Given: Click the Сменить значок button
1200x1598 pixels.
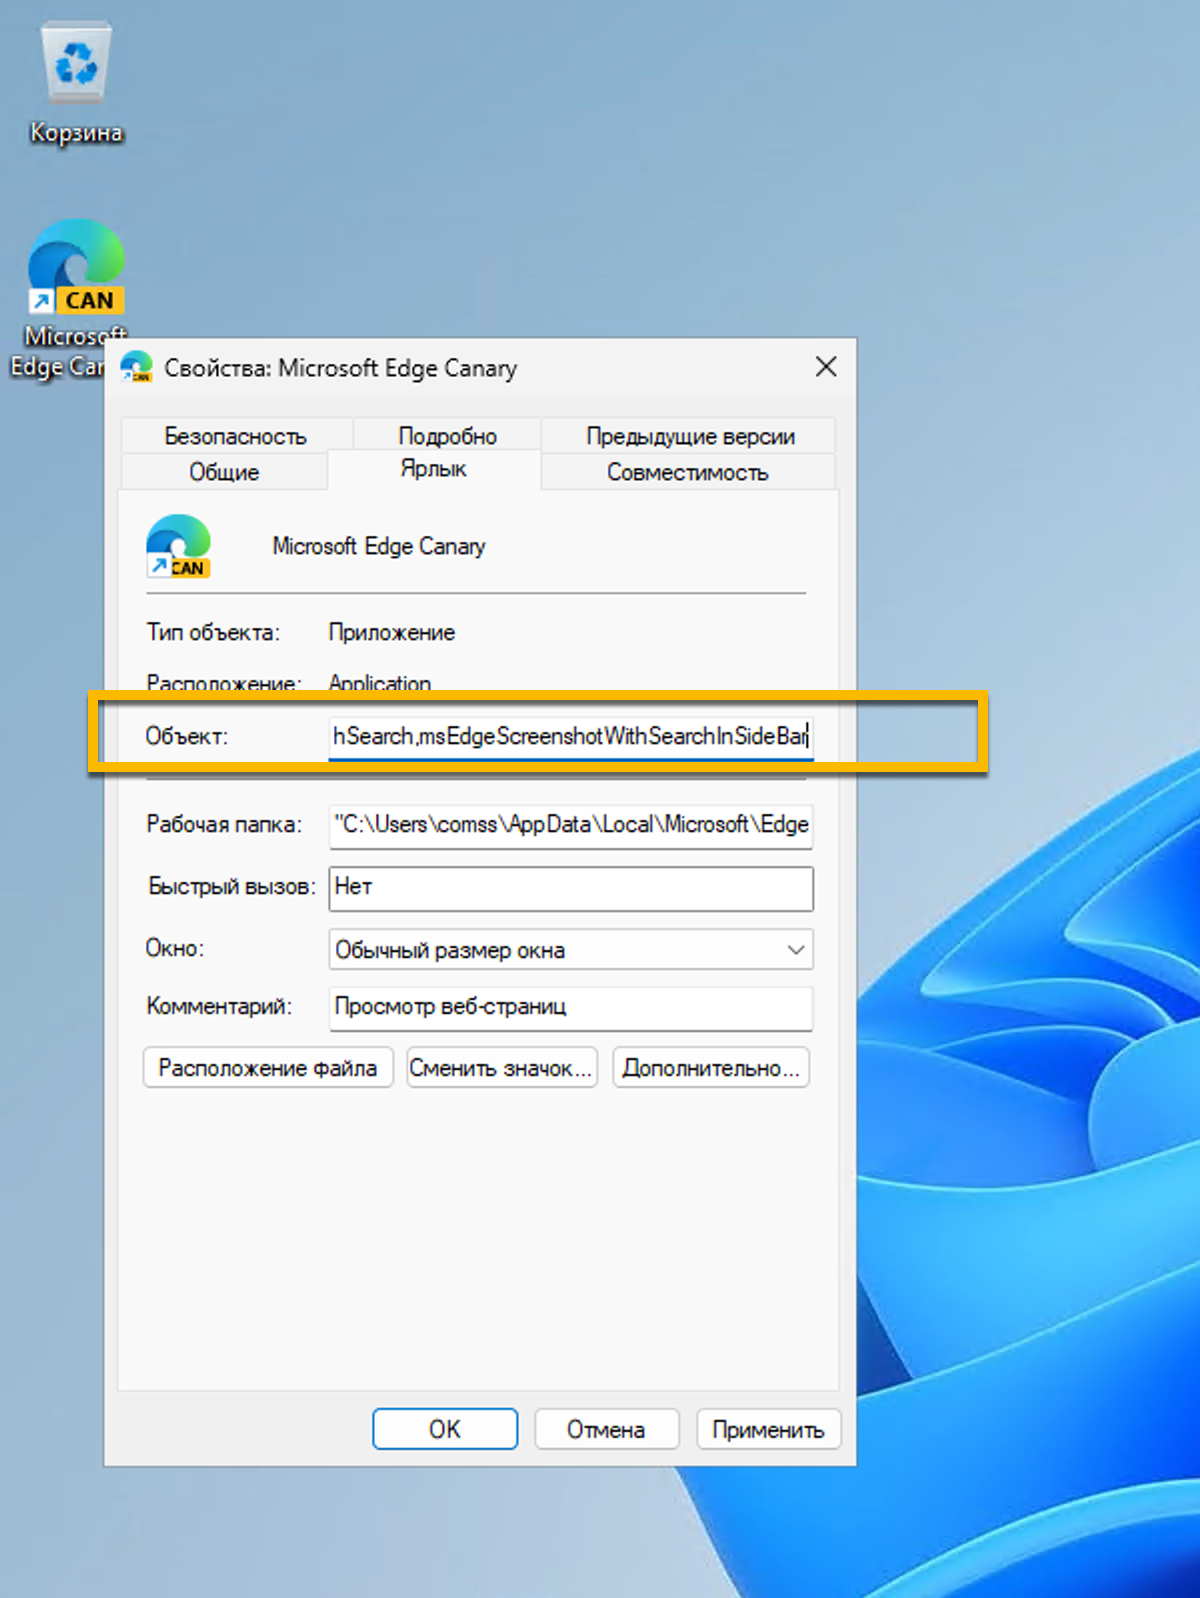Looking at the screenshot, I should click(x=502, y=1068).
